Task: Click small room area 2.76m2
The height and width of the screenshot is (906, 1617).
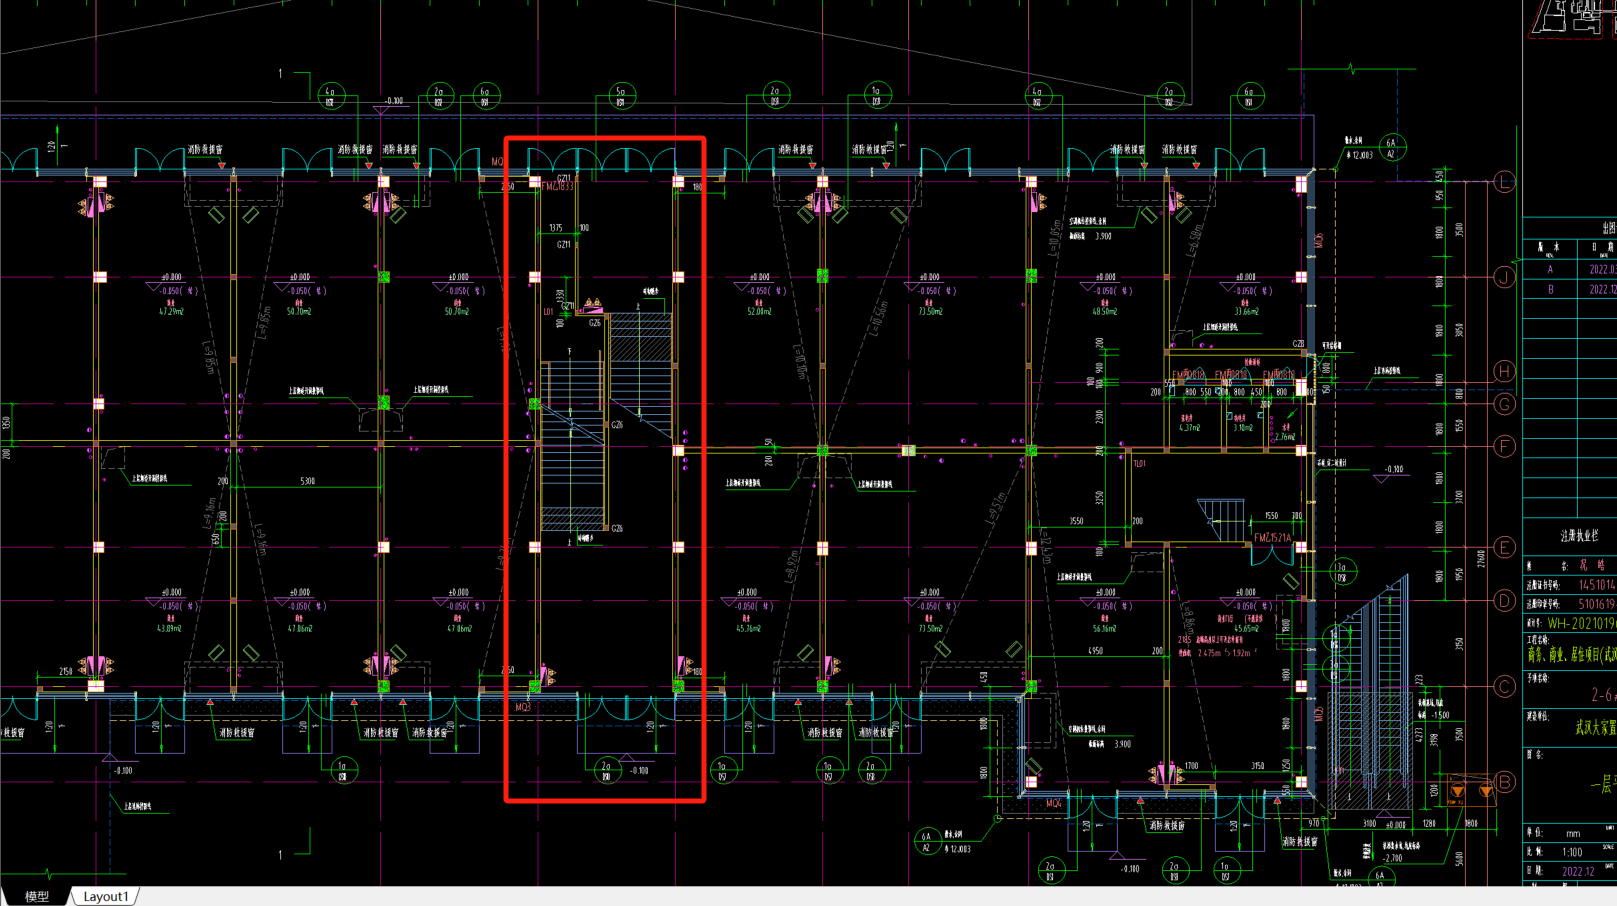Action: click(1285, 437)
